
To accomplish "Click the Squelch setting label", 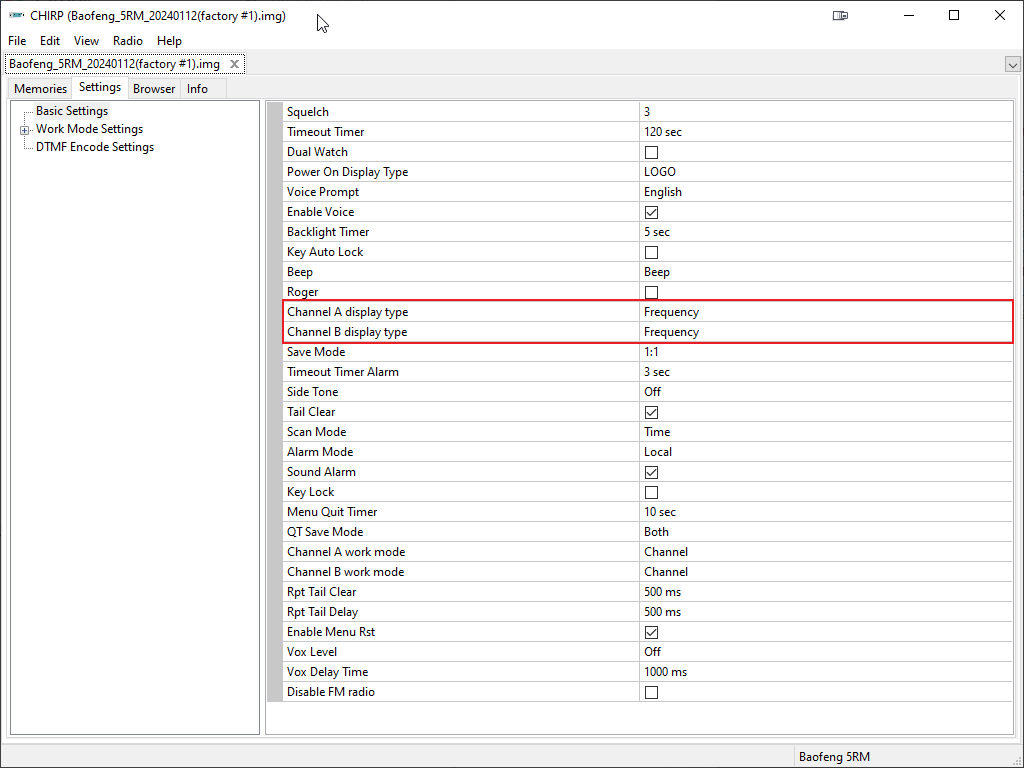I will click(308, 112).
